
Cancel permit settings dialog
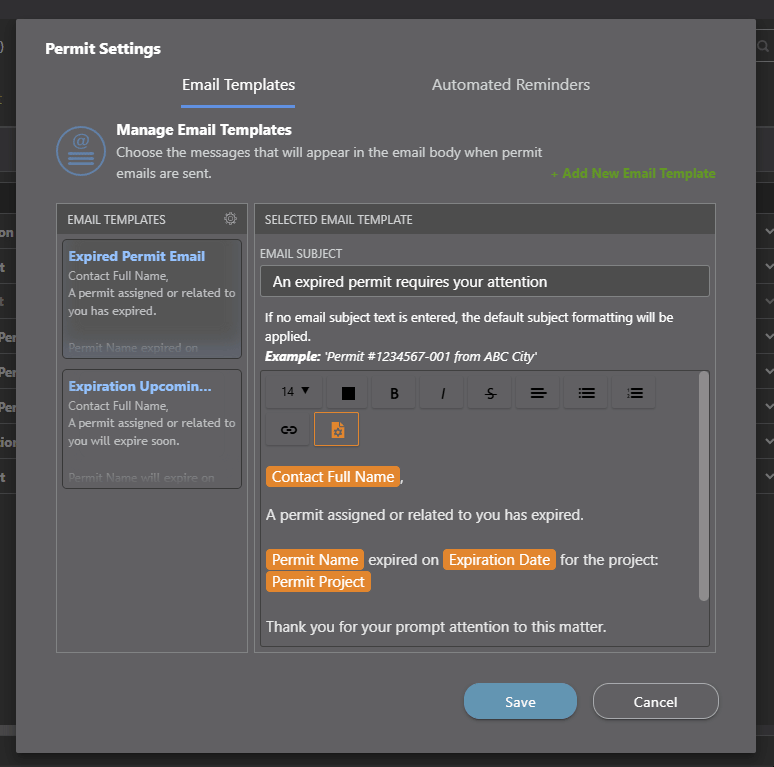656,701
